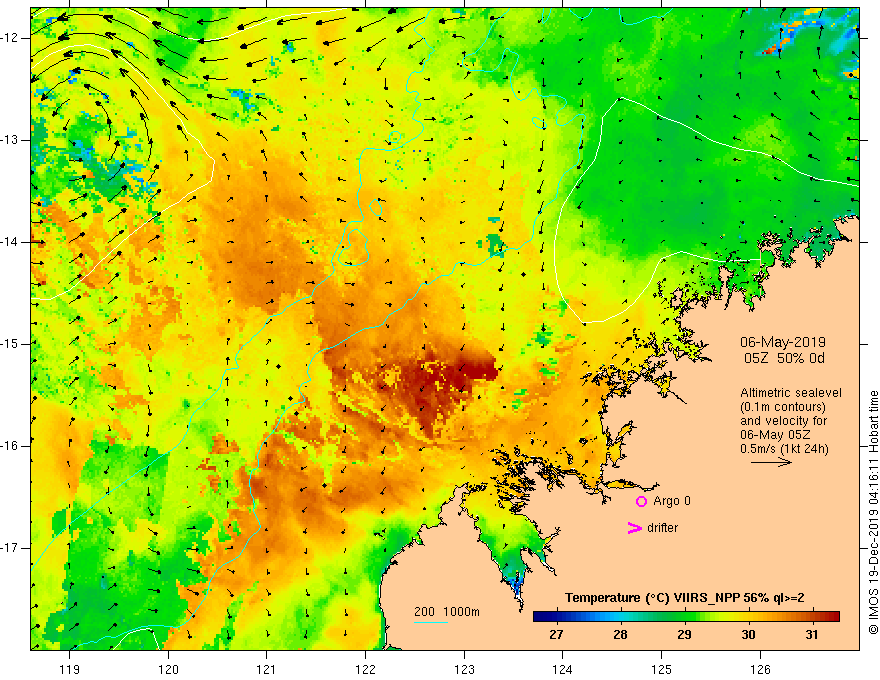Click the colorbar tick label 28
Image resolution: width=880 pixels, height=680 pixels.
(x=620, y=635)
